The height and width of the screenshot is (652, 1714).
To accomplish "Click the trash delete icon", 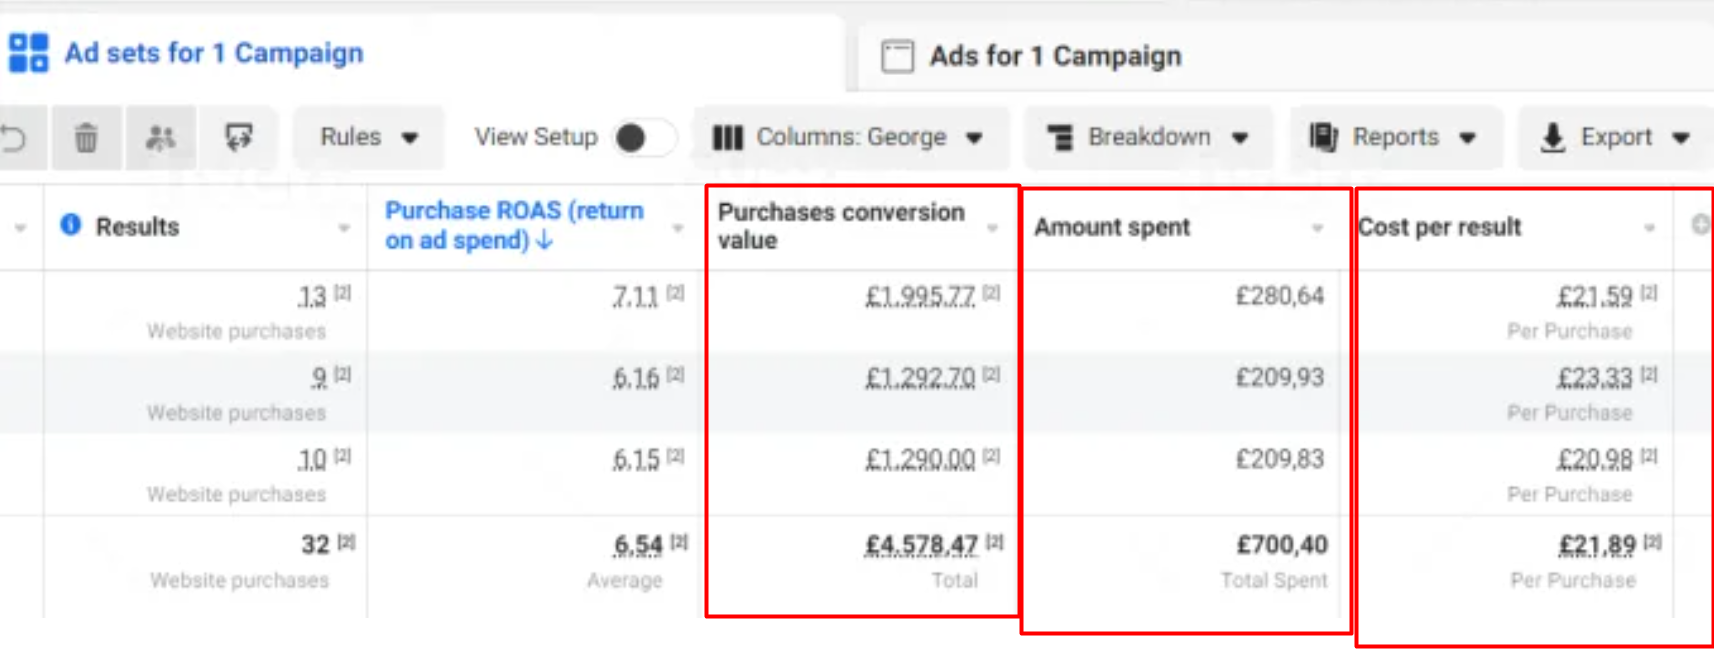I will coord(86,137).
